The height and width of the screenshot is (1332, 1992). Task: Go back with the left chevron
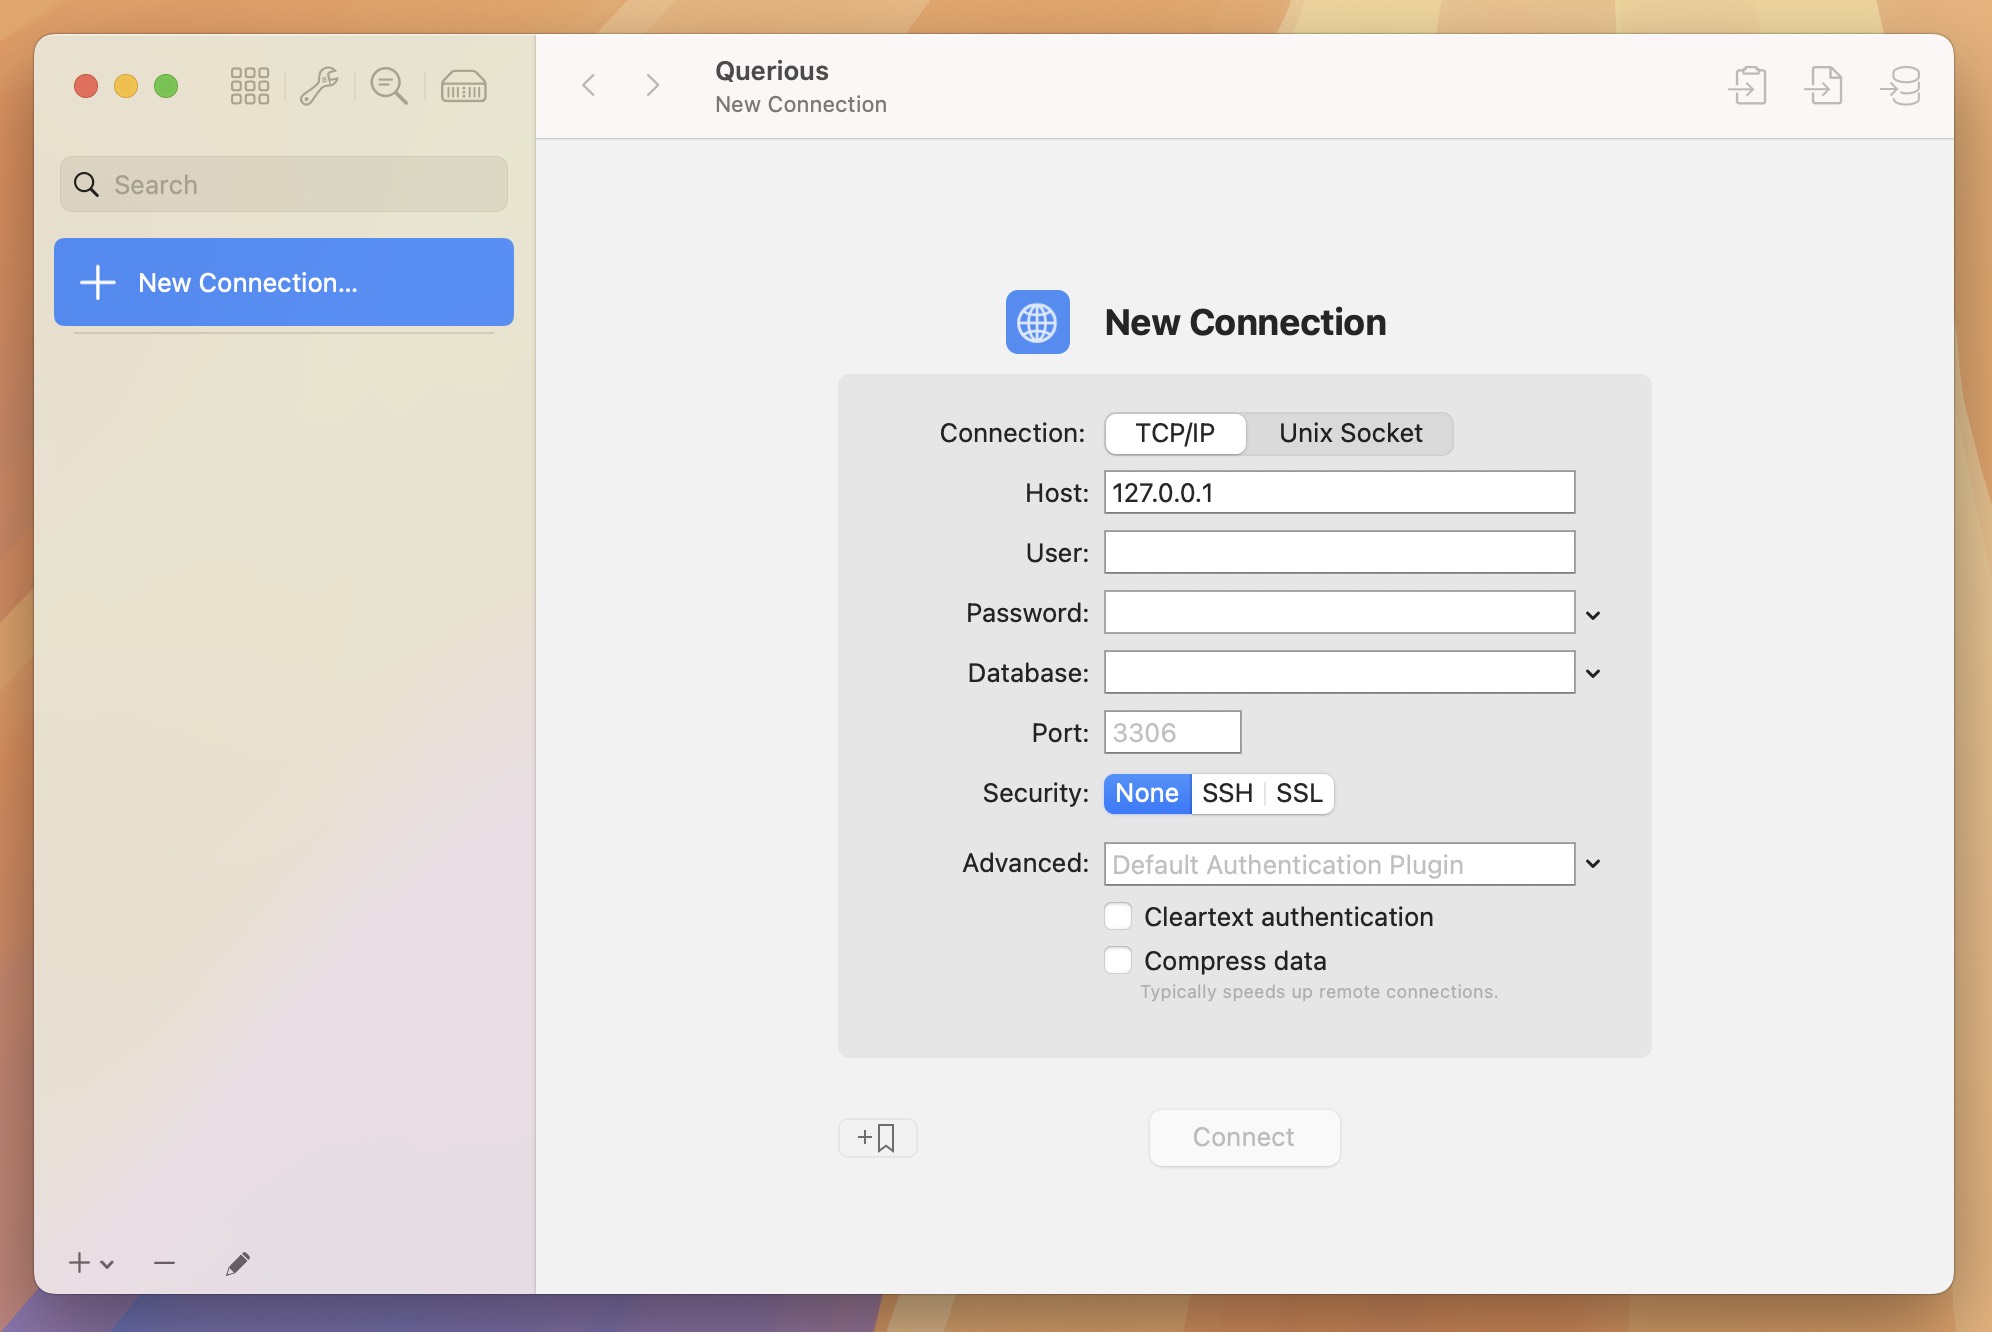coord(589,85)
